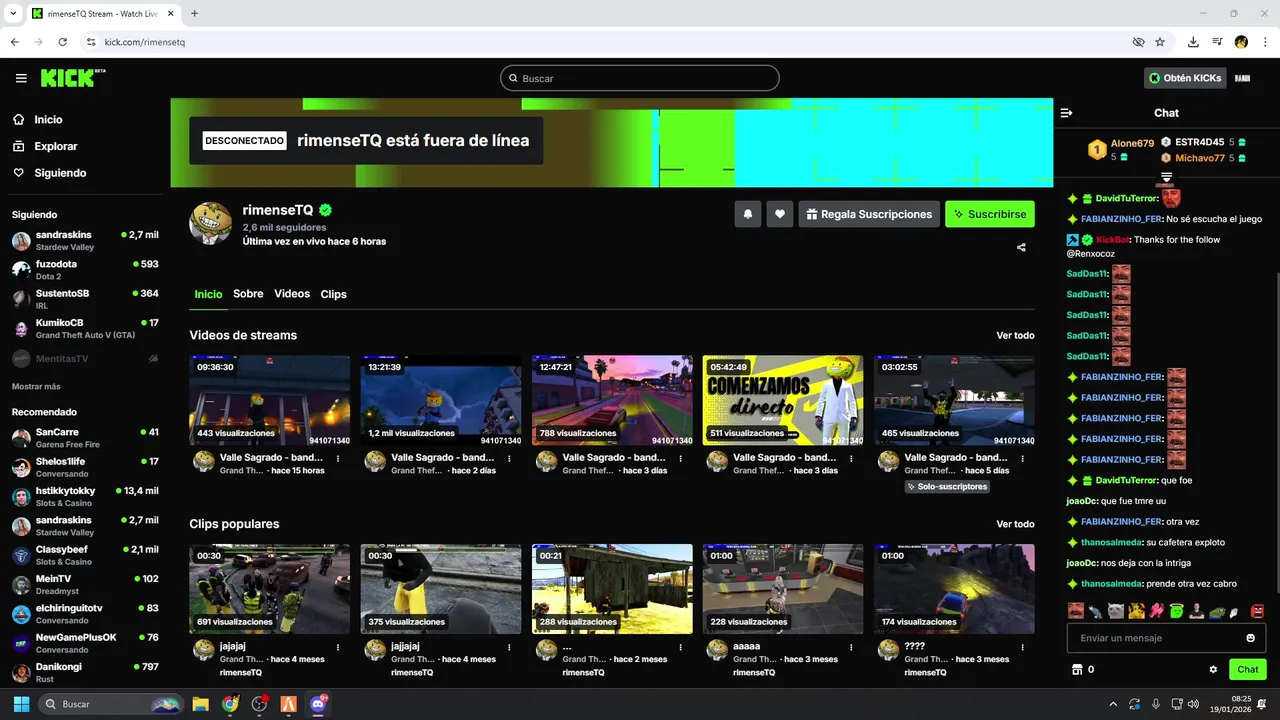This screenshot has width=1280, height=720.
Task: Open fuzodota channel in sidebar
Action: coord(85,270)
